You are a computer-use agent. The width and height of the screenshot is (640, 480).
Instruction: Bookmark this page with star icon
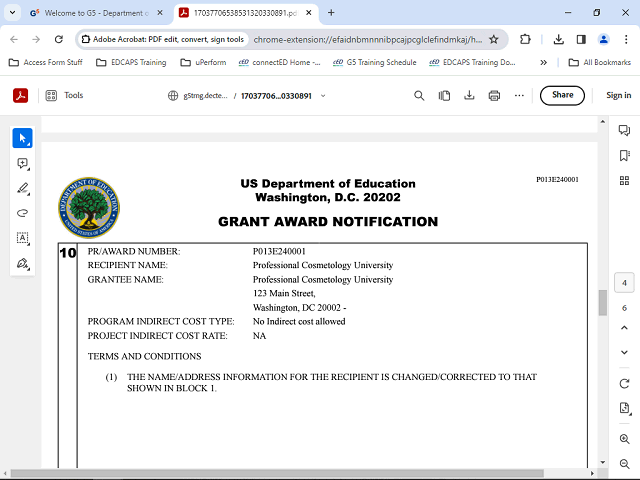(494, 40)
